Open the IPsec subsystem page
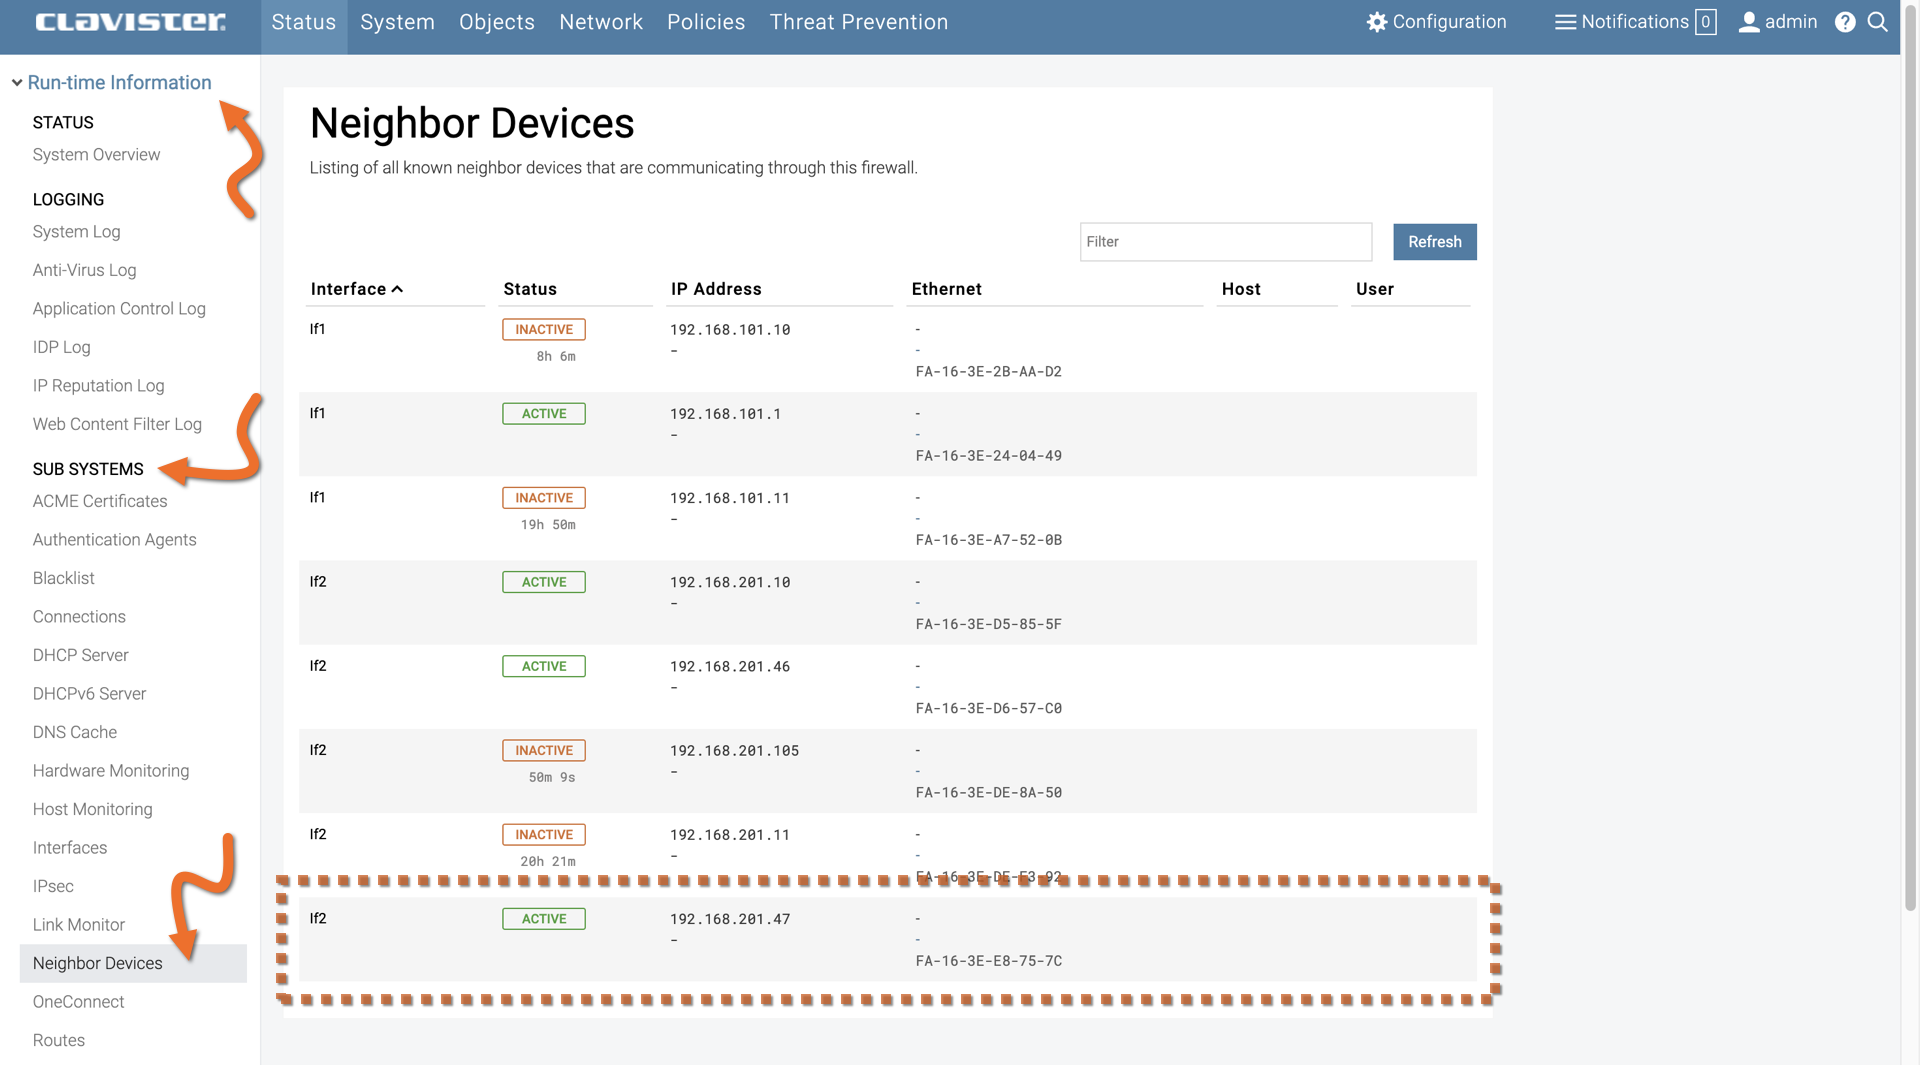The width and height of the screenshot is (1920, 1065). click(53, 886)
